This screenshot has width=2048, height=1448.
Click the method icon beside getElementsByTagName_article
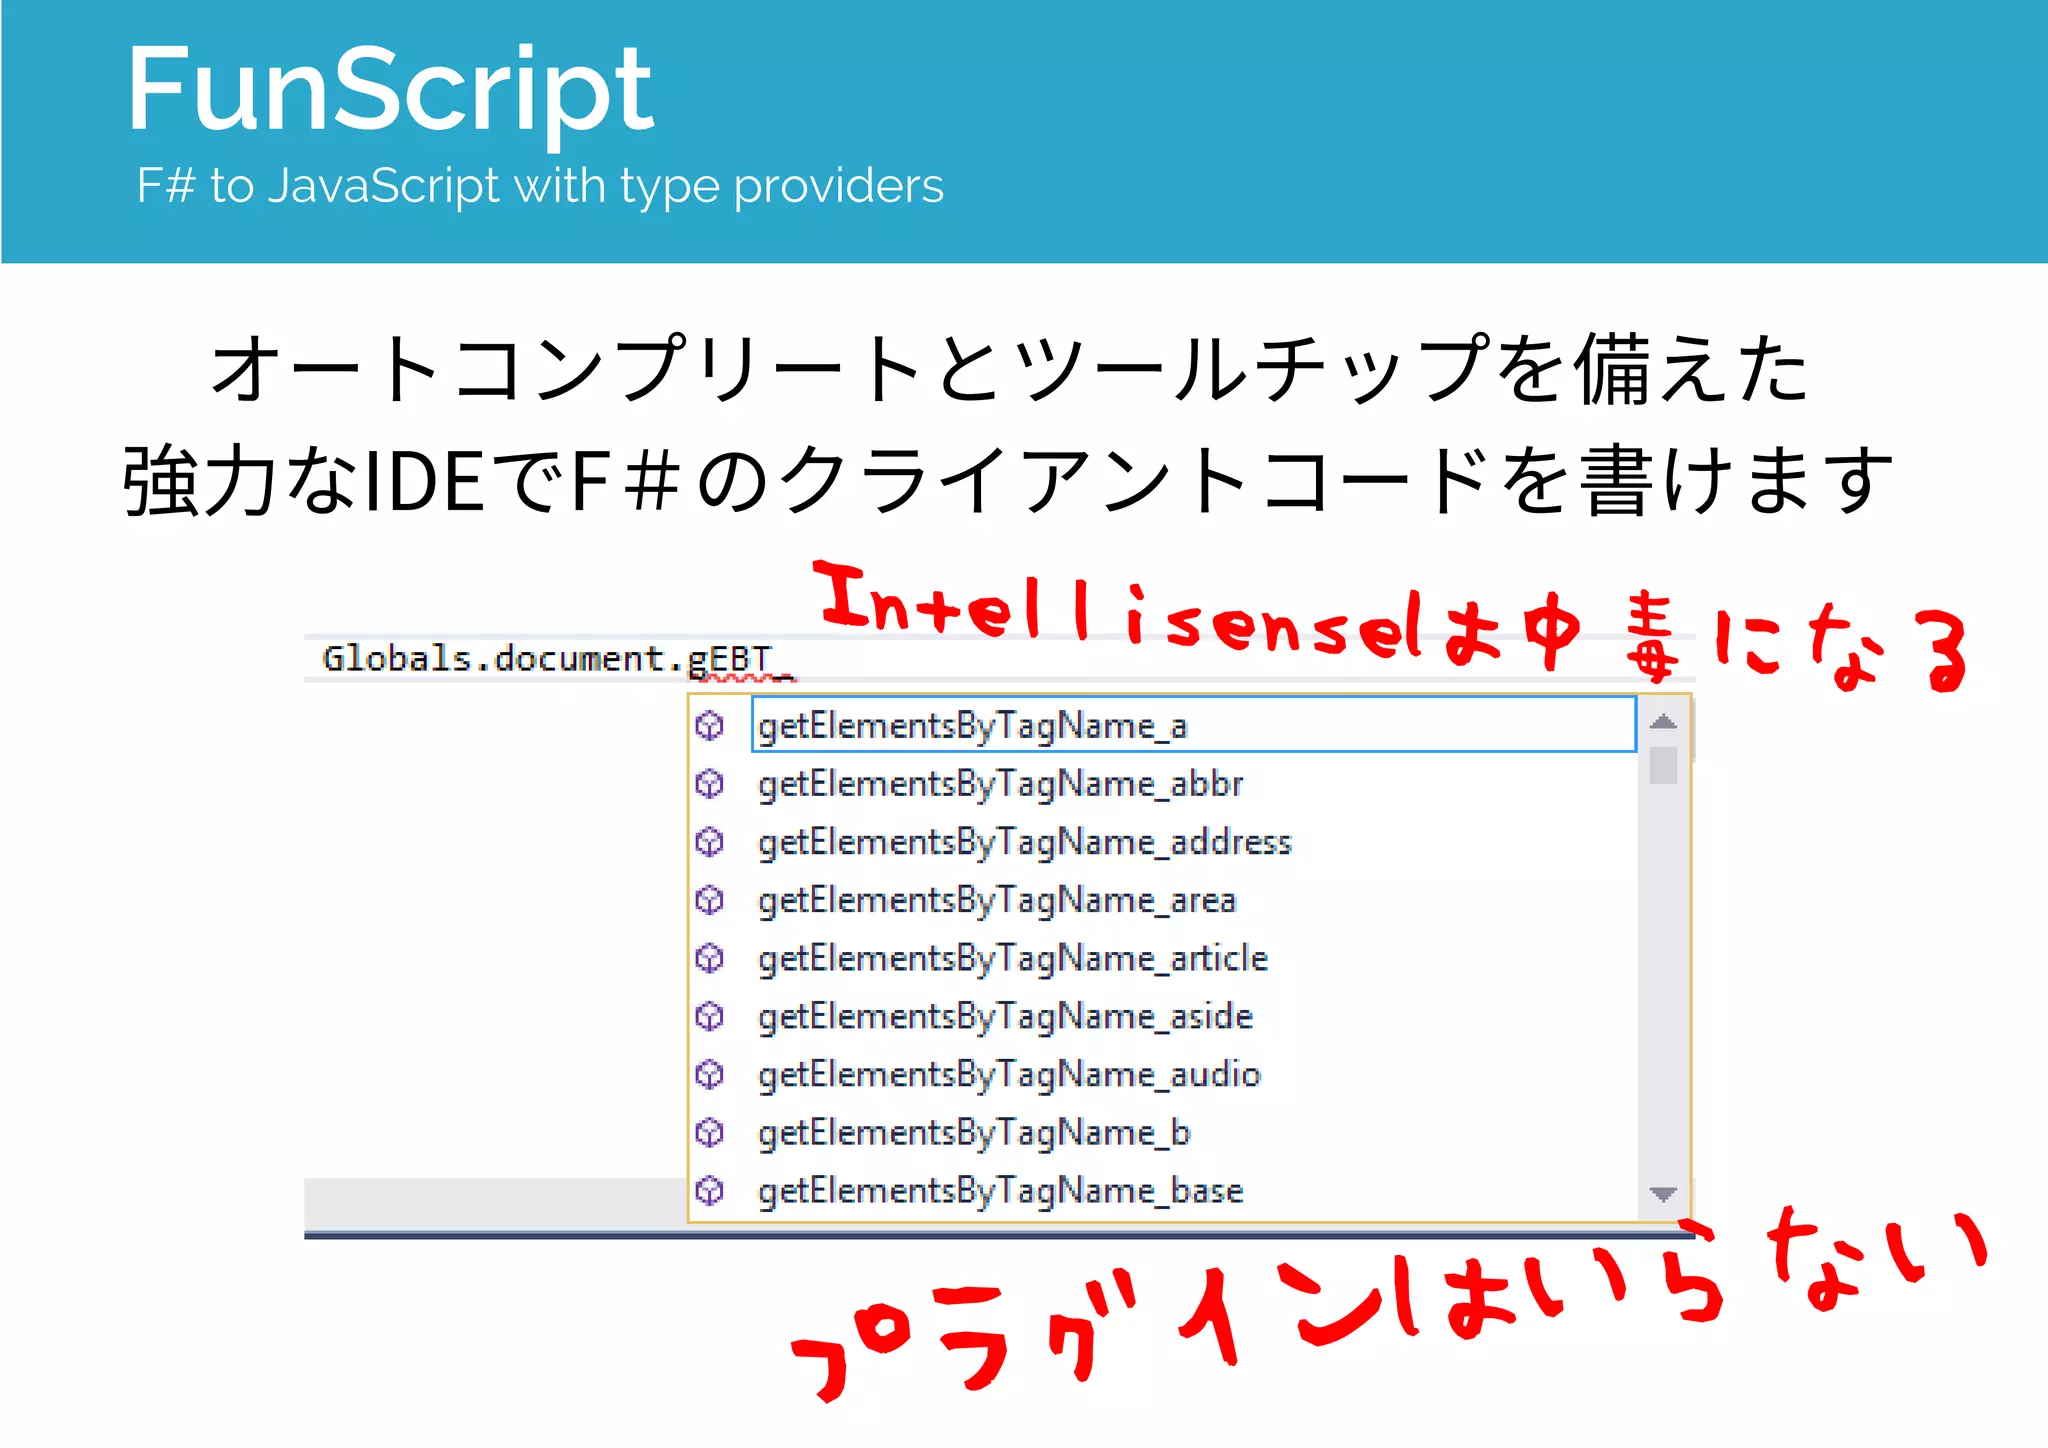[709, 958]
